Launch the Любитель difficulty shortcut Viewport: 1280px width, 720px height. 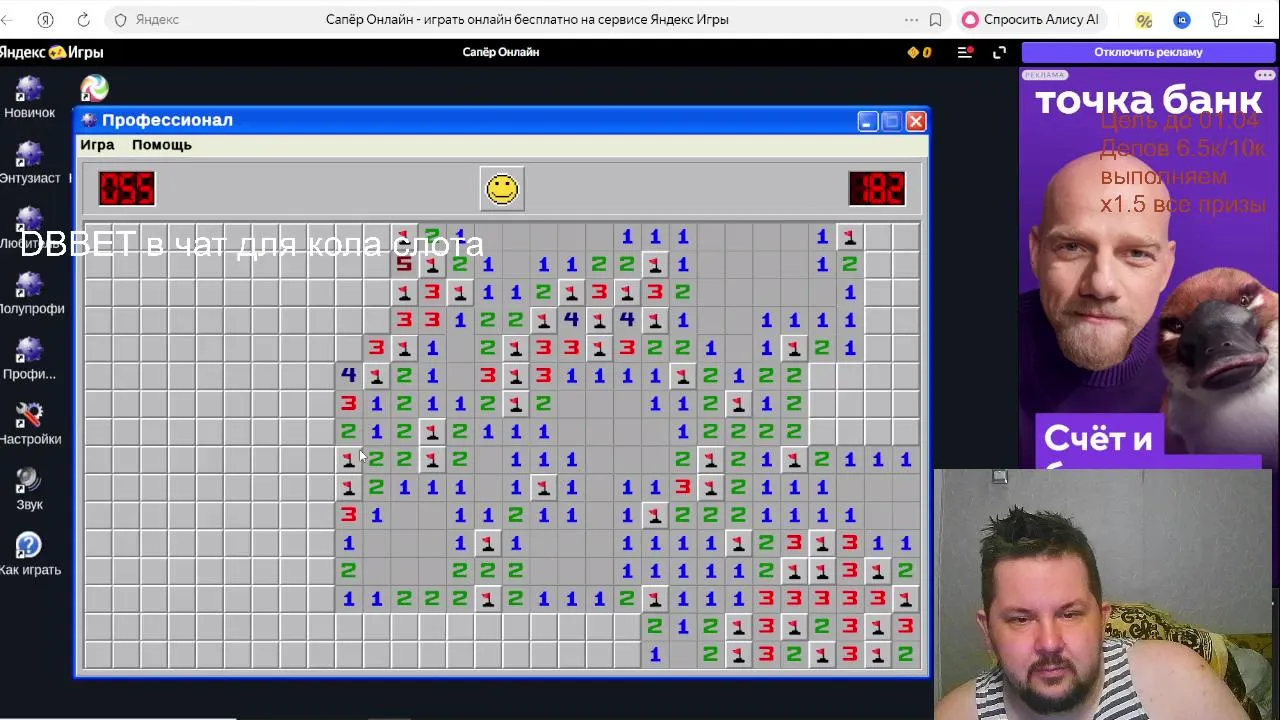pyautogui.click(x=29, y=228)
